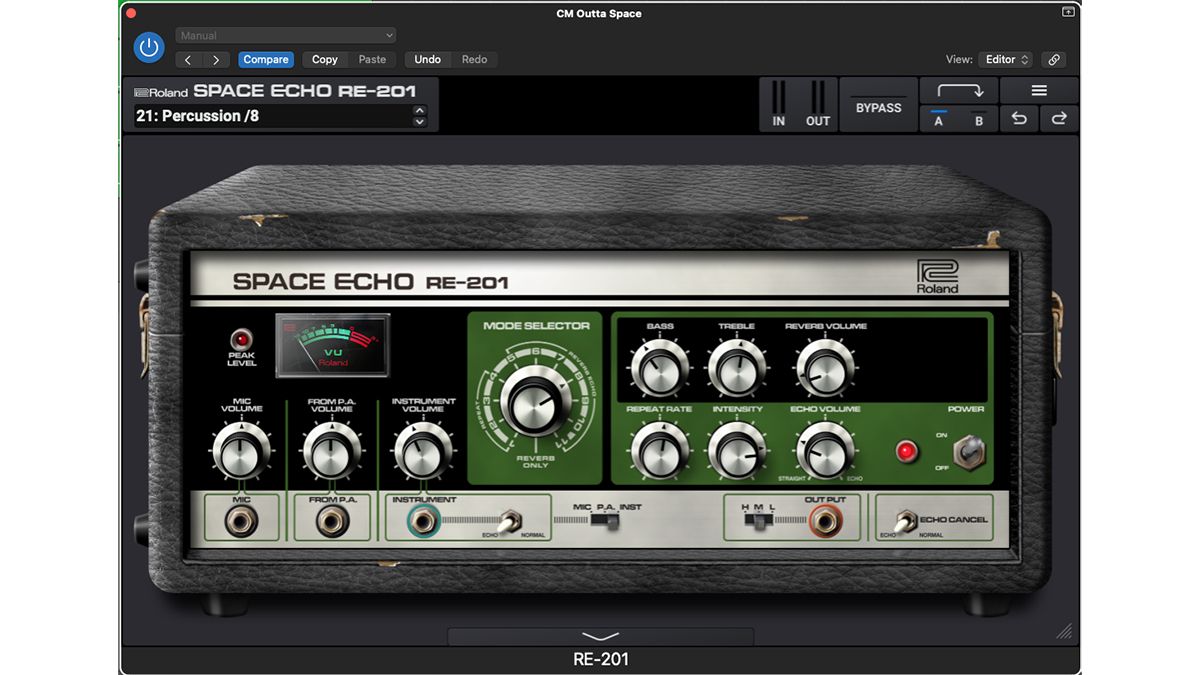Click the redo arrow icon in plugin header
The height and width of the screenshot is (675, 1200).
[1059, 118]
